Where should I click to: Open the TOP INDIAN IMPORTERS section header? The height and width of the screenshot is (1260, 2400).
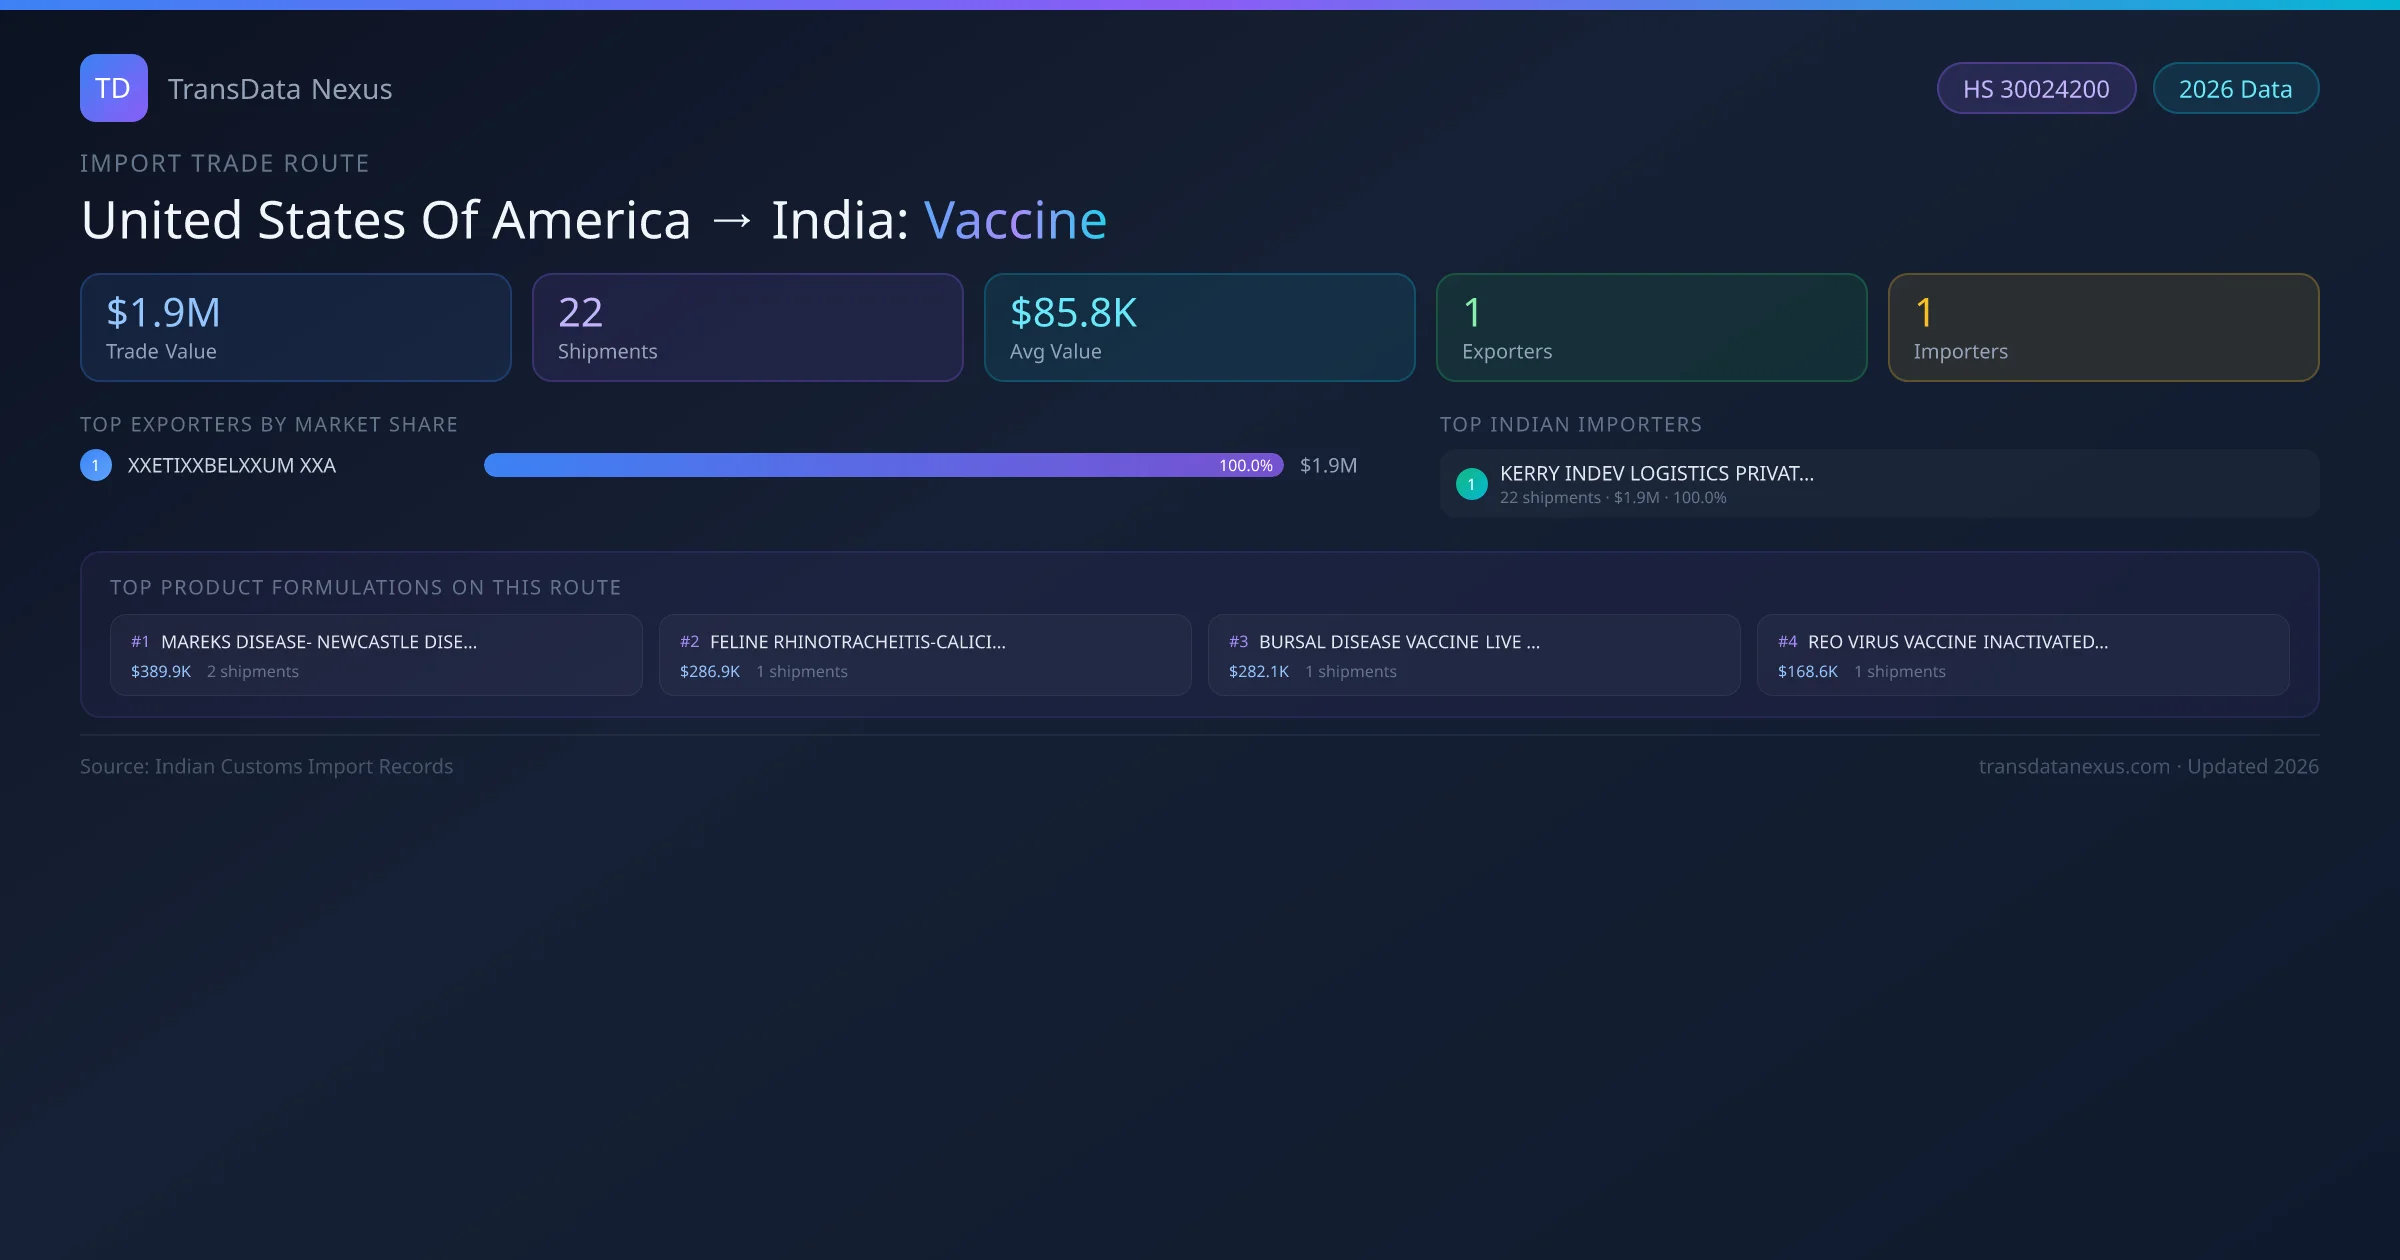(1571, 424)
